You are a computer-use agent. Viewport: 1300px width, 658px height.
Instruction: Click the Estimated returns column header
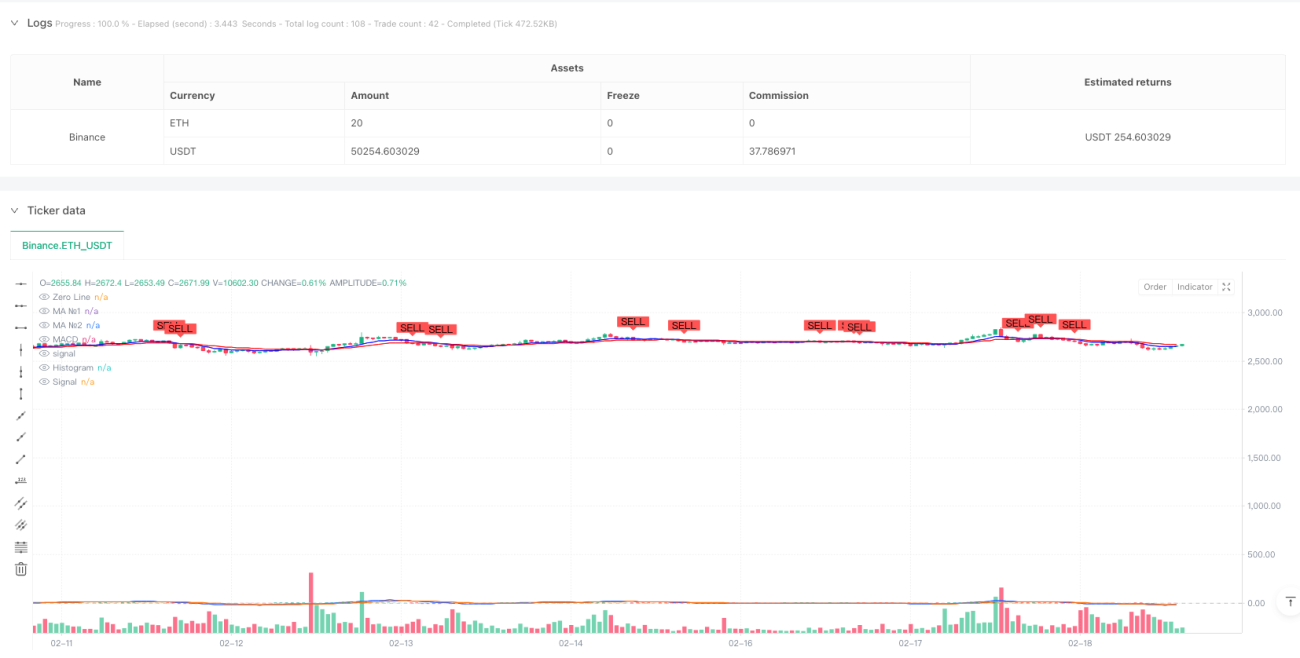[x=1128, y=82]
